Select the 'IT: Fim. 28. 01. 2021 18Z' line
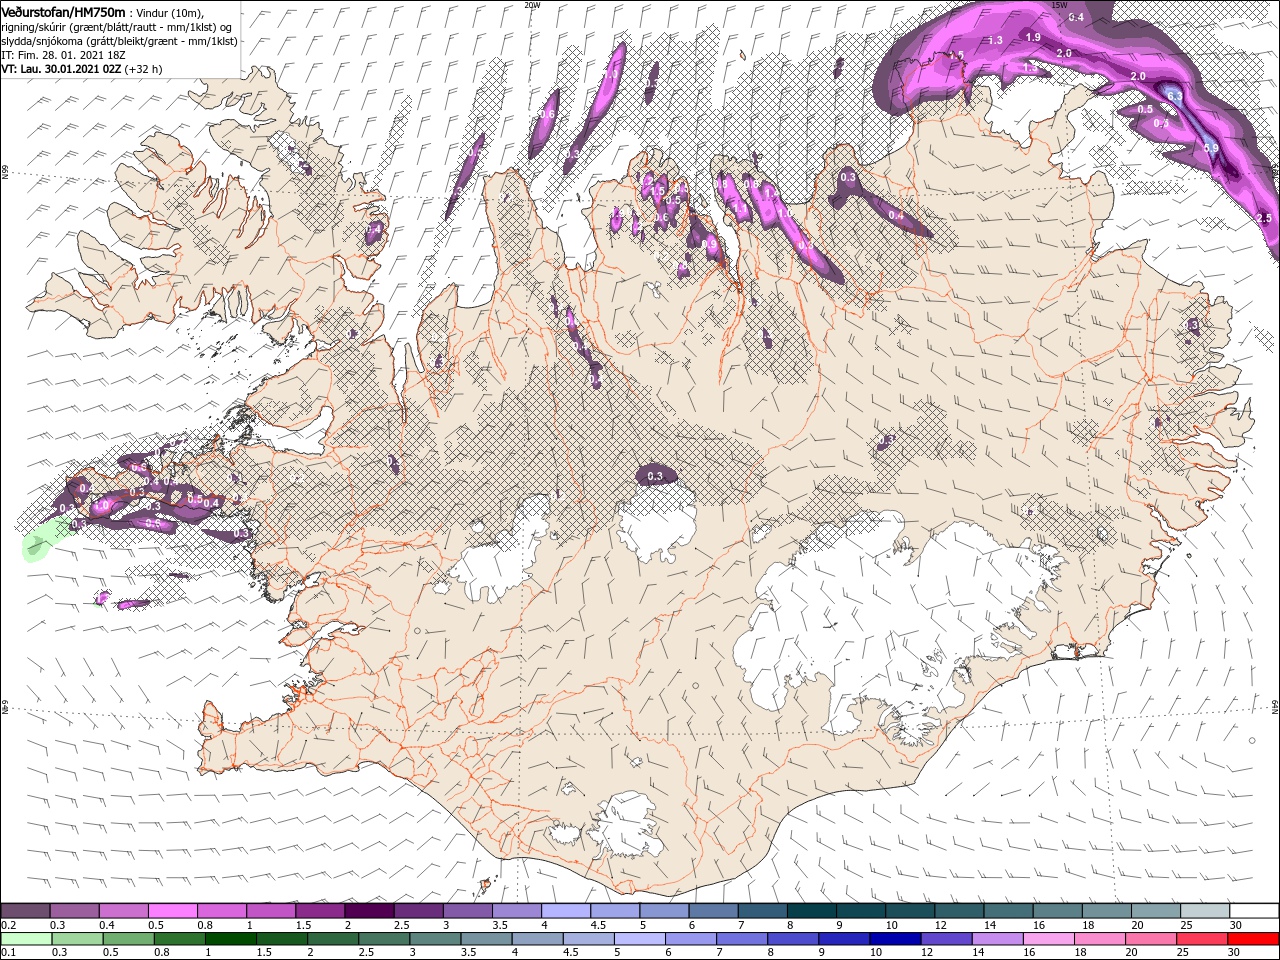This screenshot has height=960, width=1280. tap(62, 54)
